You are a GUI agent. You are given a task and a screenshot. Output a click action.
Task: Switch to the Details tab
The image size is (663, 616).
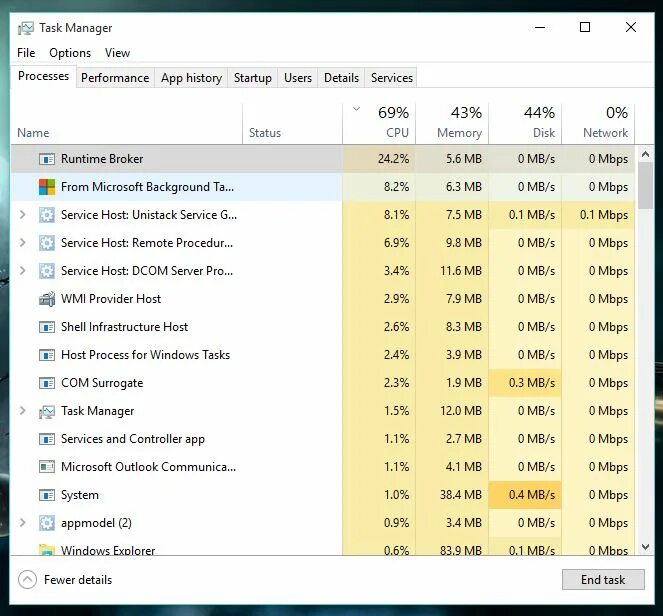pyautogui.click(x=341, y=78)
